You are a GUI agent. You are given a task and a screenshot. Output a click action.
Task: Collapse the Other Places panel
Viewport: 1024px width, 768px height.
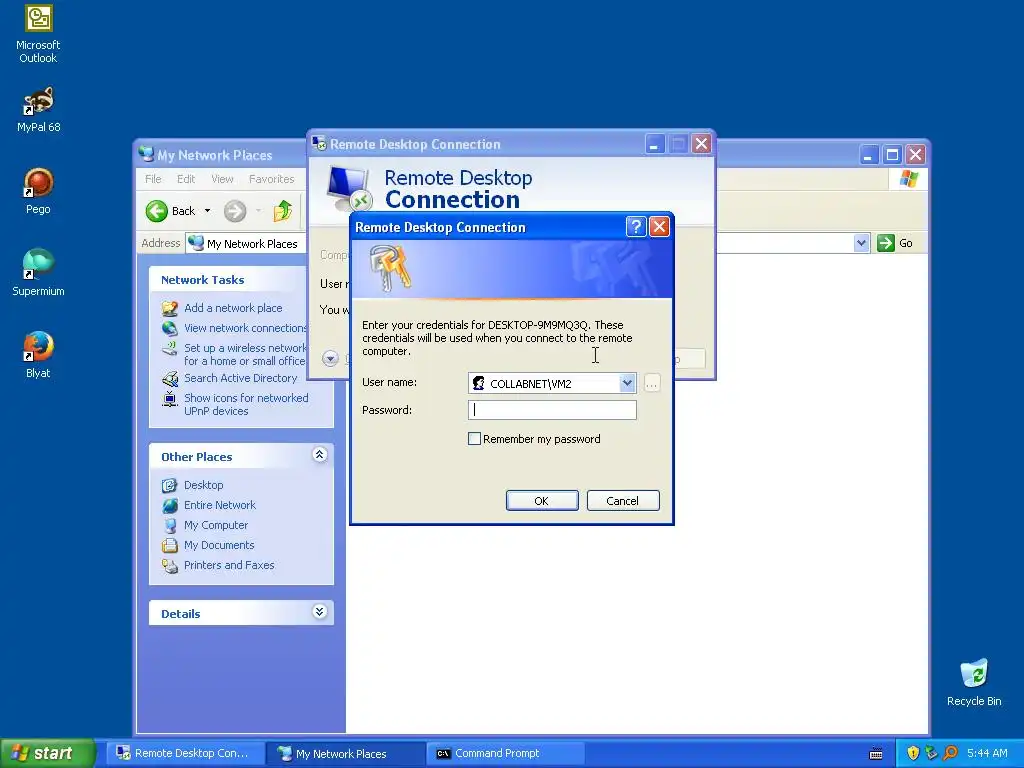click(x=319, y=455)
